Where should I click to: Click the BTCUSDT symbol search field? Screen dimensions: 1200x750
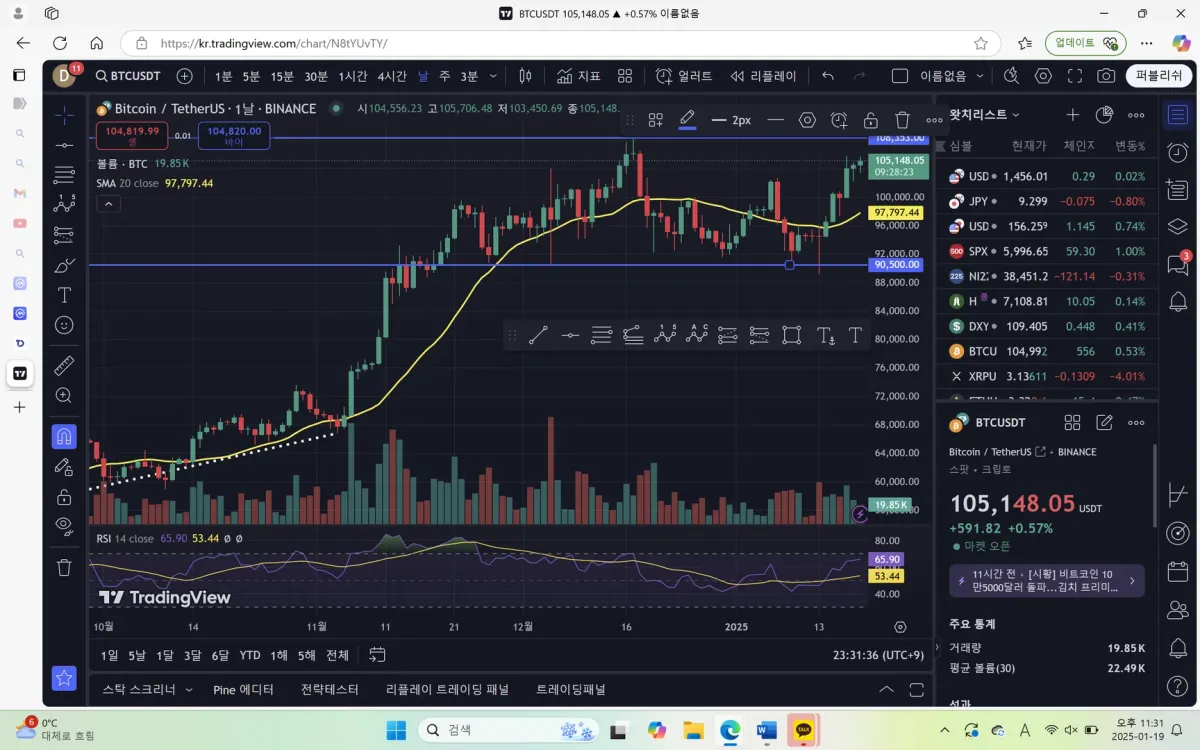[x=128, y=76]
